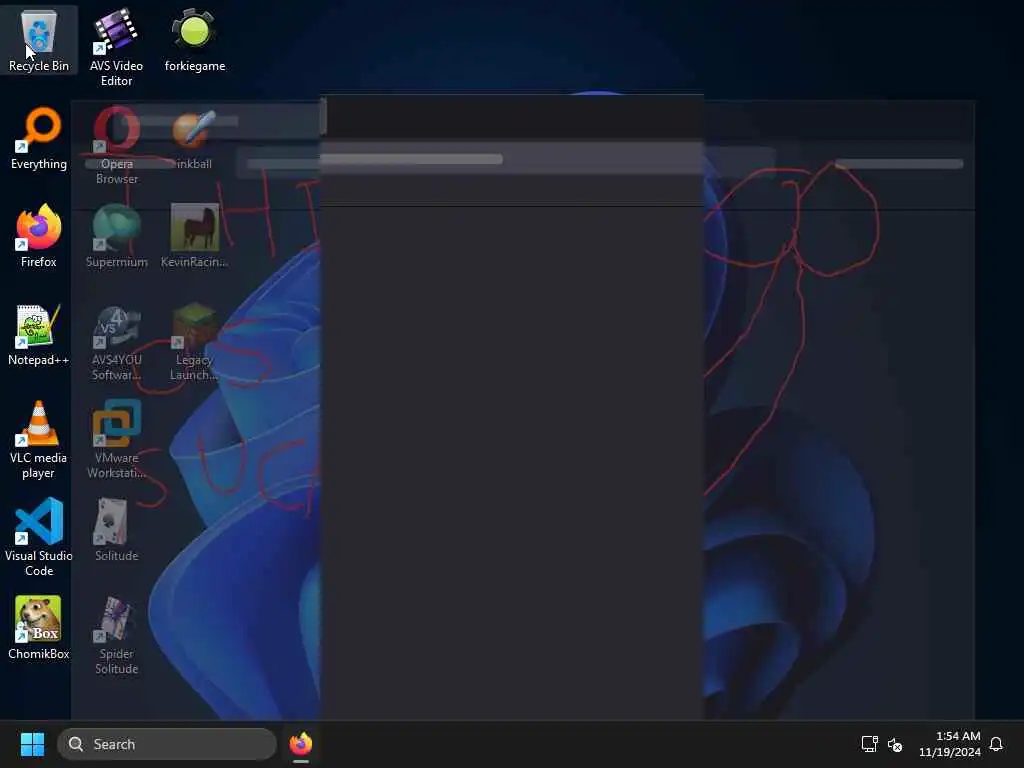This screenshot has height=768, width=1024.
Task: Select the Recycle Bin desktop icon
Action: click(39, 40)
